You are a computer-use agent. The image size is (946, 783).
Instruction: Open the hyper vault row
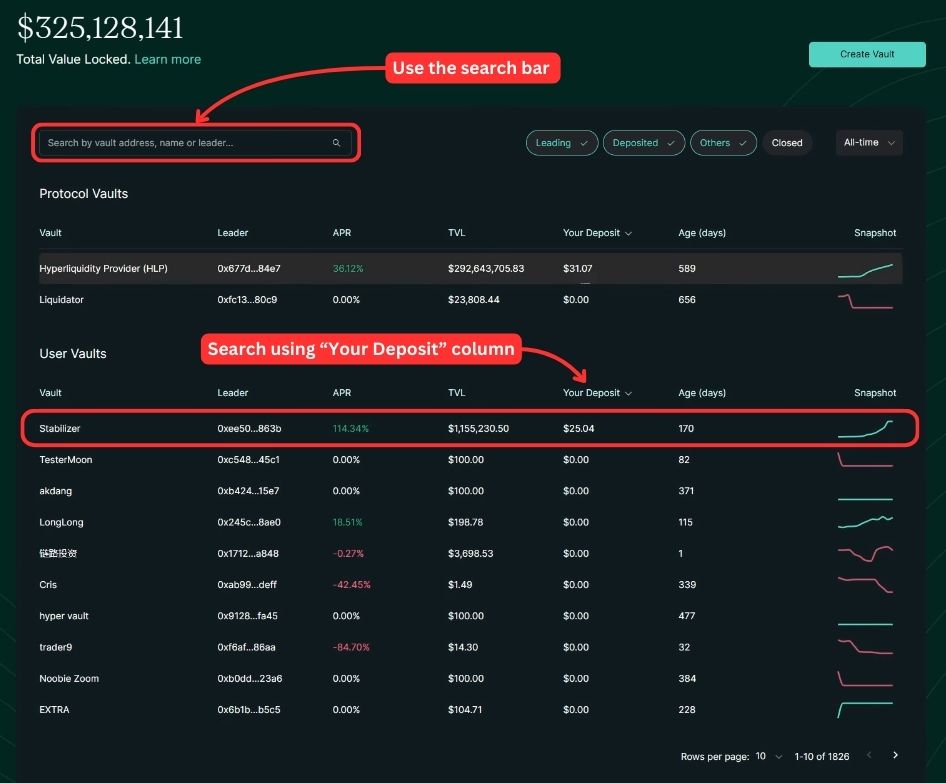coord(471,616)
